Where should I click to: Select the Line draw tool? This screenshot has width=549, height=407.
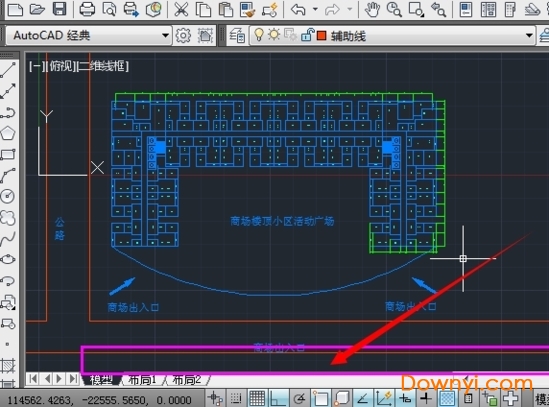8,70
